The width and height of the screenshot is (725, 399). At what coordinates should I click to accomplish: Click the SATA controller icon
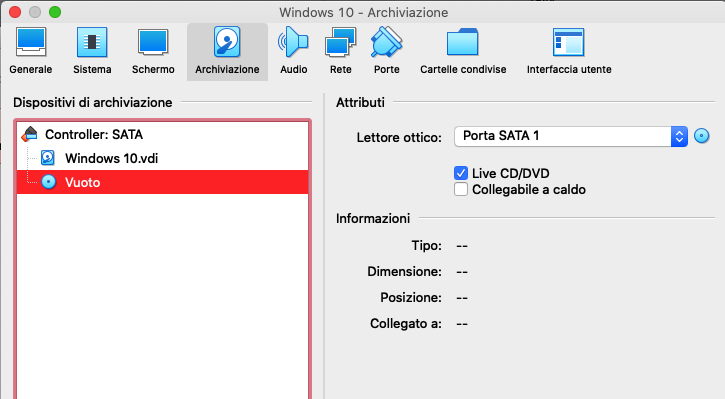click(x=30, y=134)
